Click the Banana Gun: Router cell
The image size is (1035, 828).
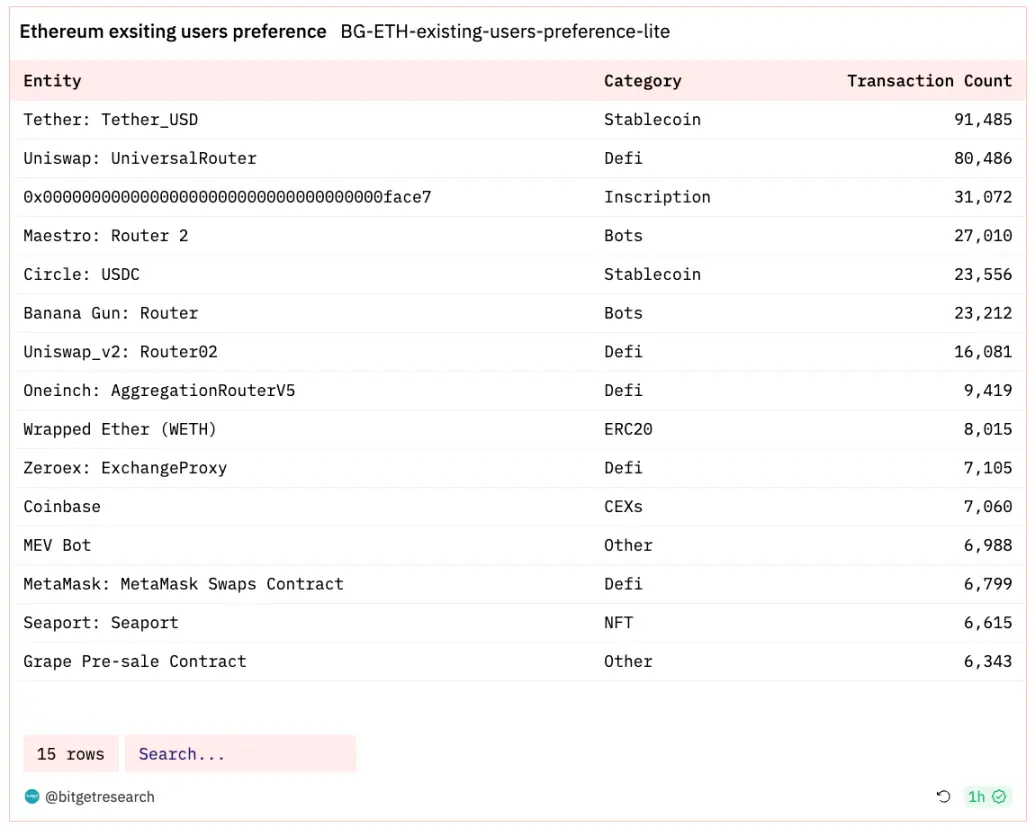point(111,313)
